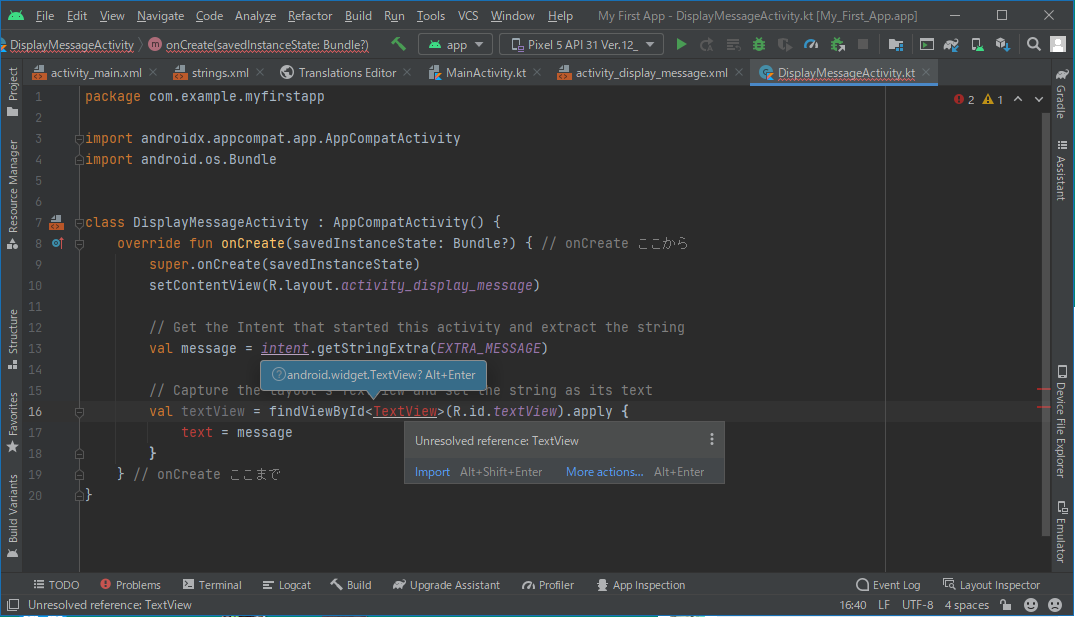Screen dimensions: 1075x617
Task: Collapse the DisplayMessageActivity class fold marker
Action: [x=79, y=223]
